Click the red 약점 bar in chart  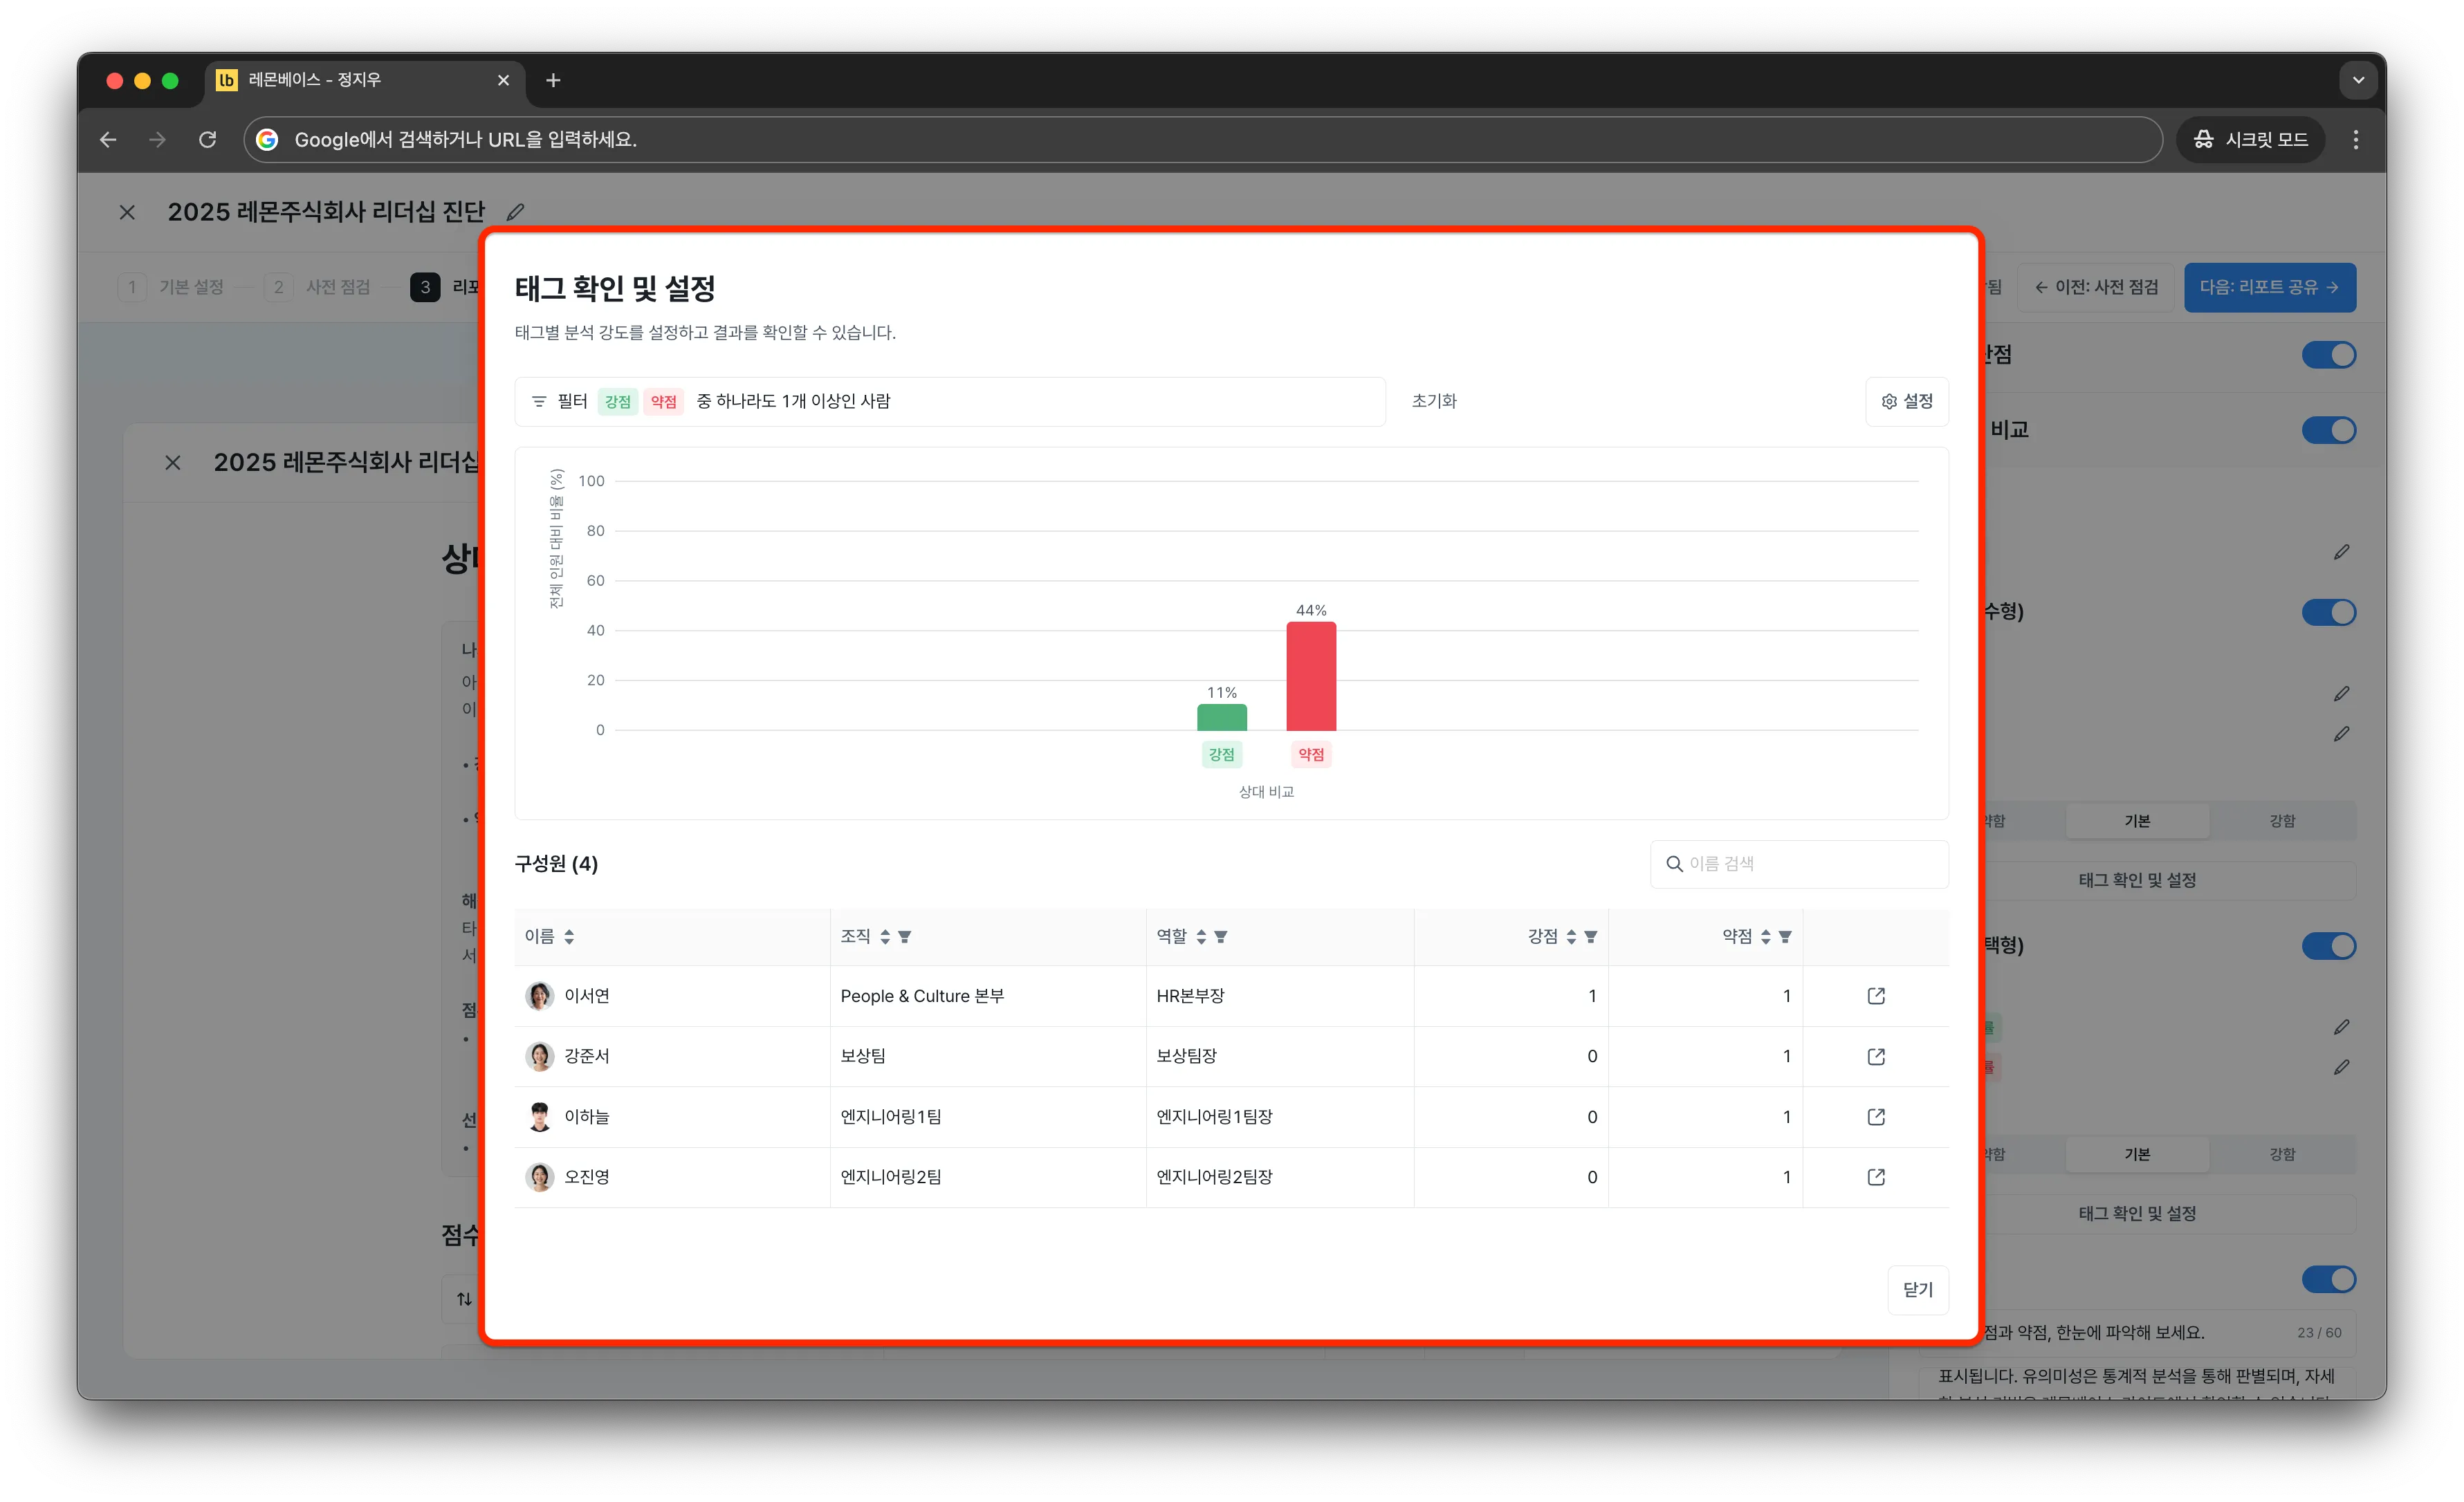(x=1311, y=676)
